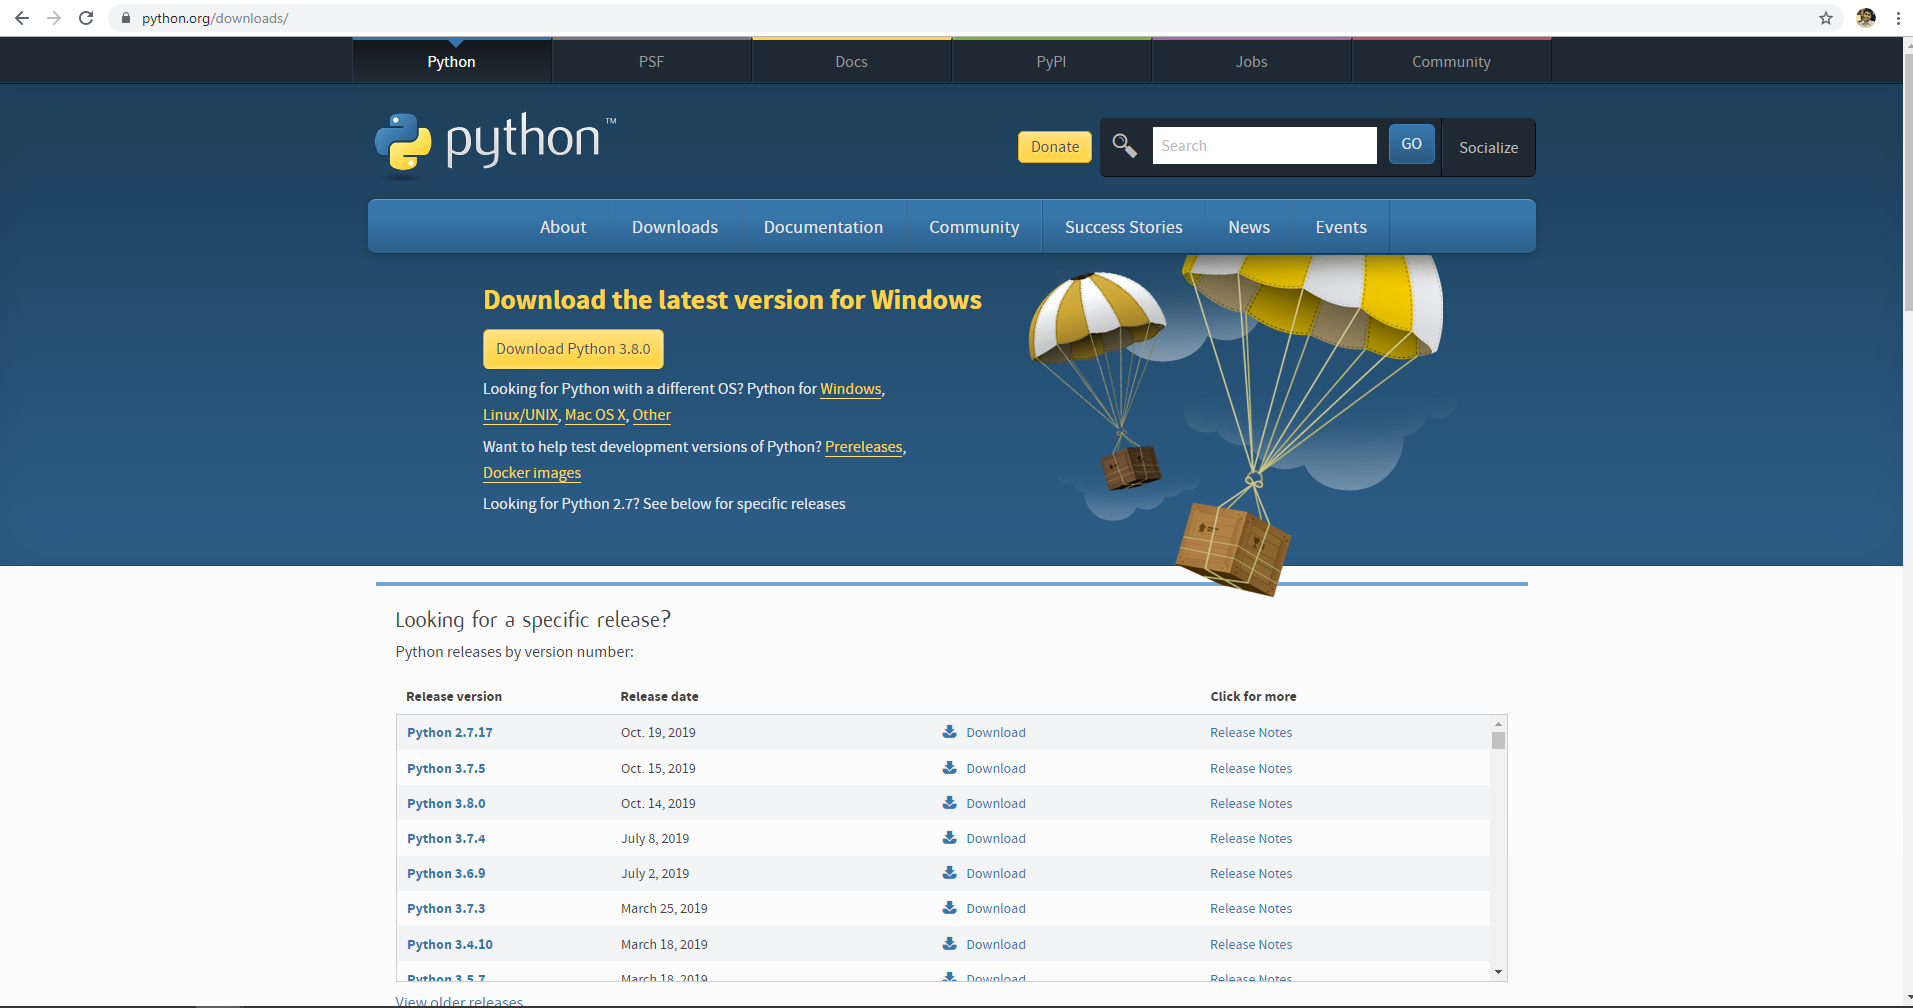Open the View older releases link

459,1001
